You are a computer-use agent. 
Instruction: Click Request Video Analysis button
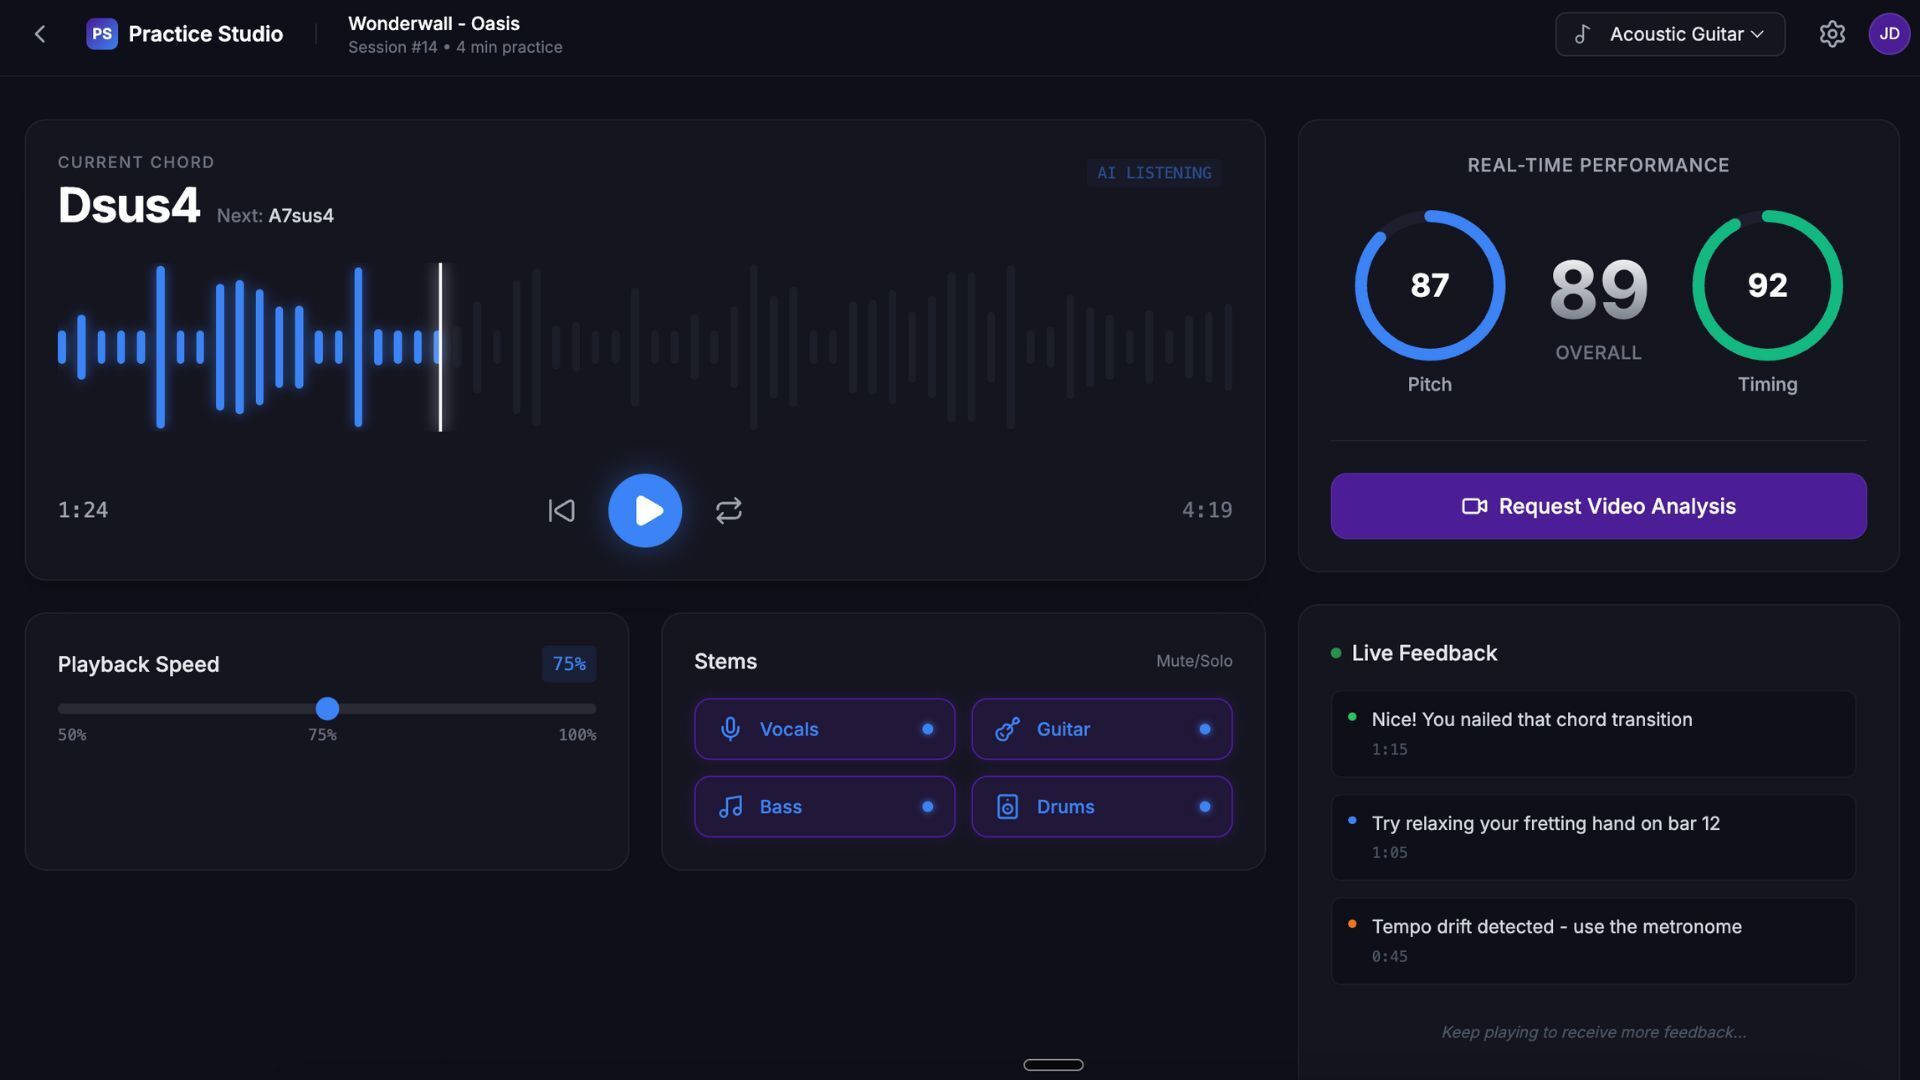(x=1598, y=506)
